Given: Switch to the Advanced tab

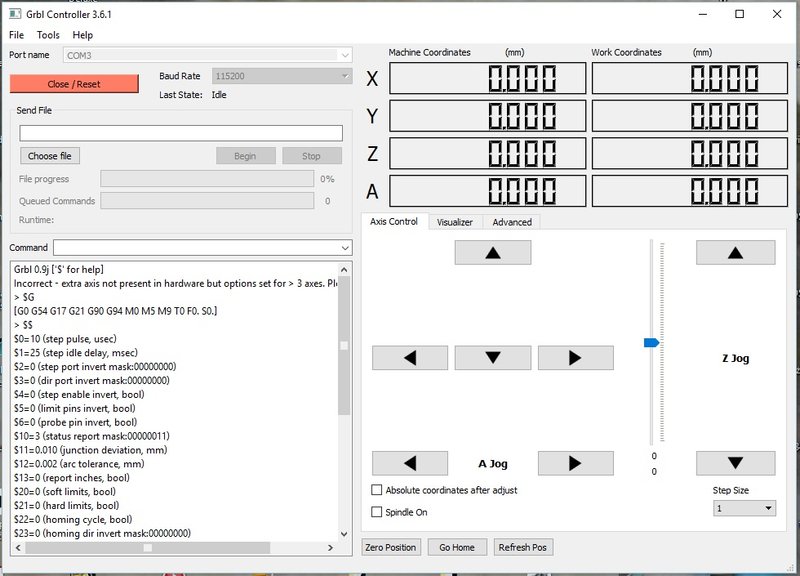Looking at the screenshot, I should [x=512, y=222].
